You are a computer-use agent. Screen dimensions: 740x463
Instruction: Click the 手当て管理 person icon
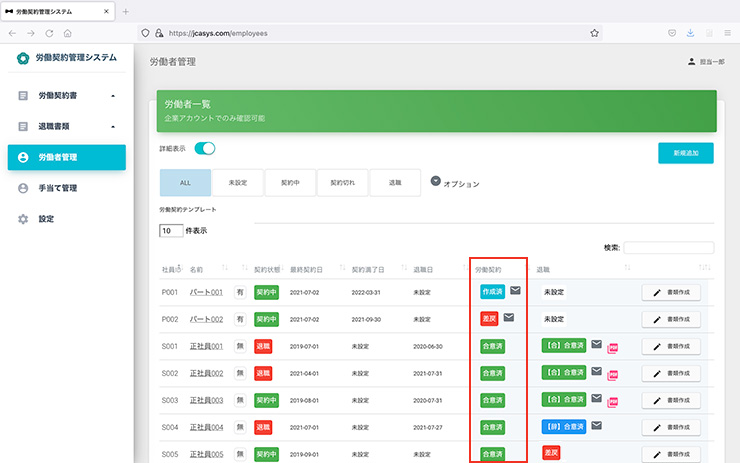23,188
